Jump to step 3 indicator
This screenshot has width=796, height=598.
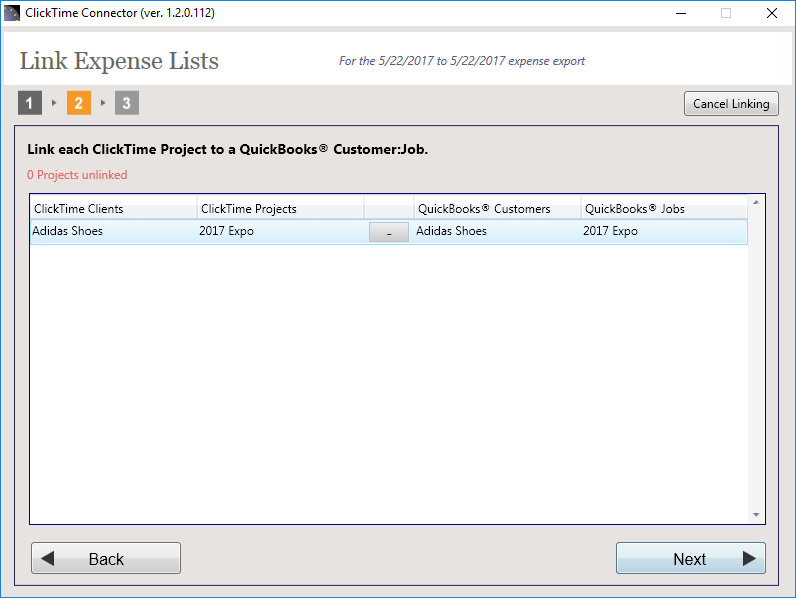point(126,103)
